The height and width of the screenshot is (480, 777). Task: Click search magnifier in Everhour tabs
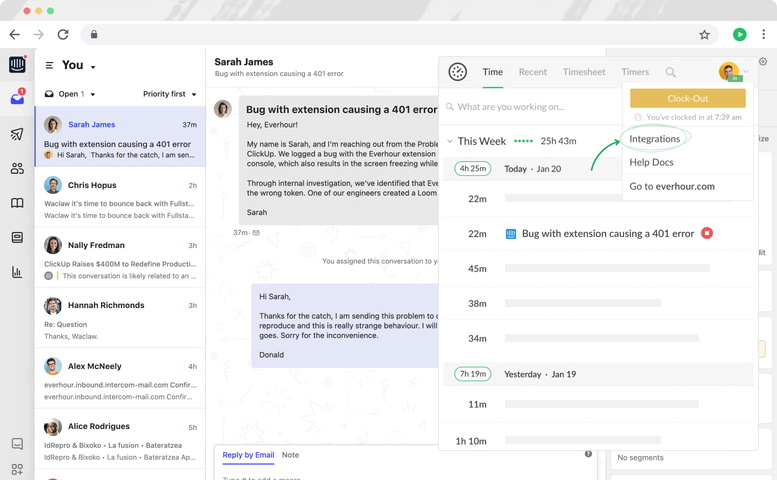pyautogui.click(x=670, y=72)
